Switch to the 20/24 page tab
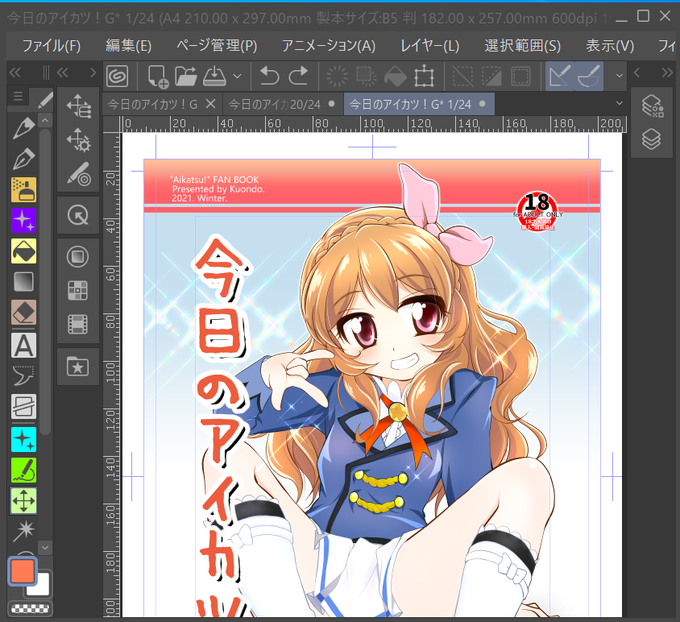Image resolution: width=680 pixels, height=622 pixels. pos(282,104)
